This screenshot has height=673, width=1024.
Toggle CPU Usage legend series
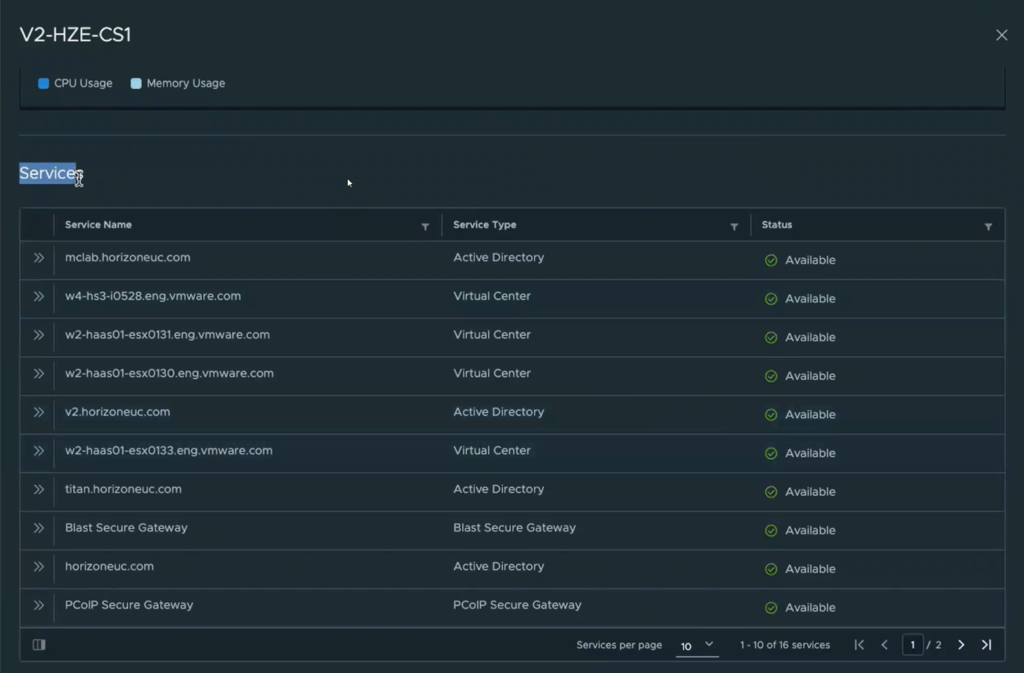coord(75,84)
